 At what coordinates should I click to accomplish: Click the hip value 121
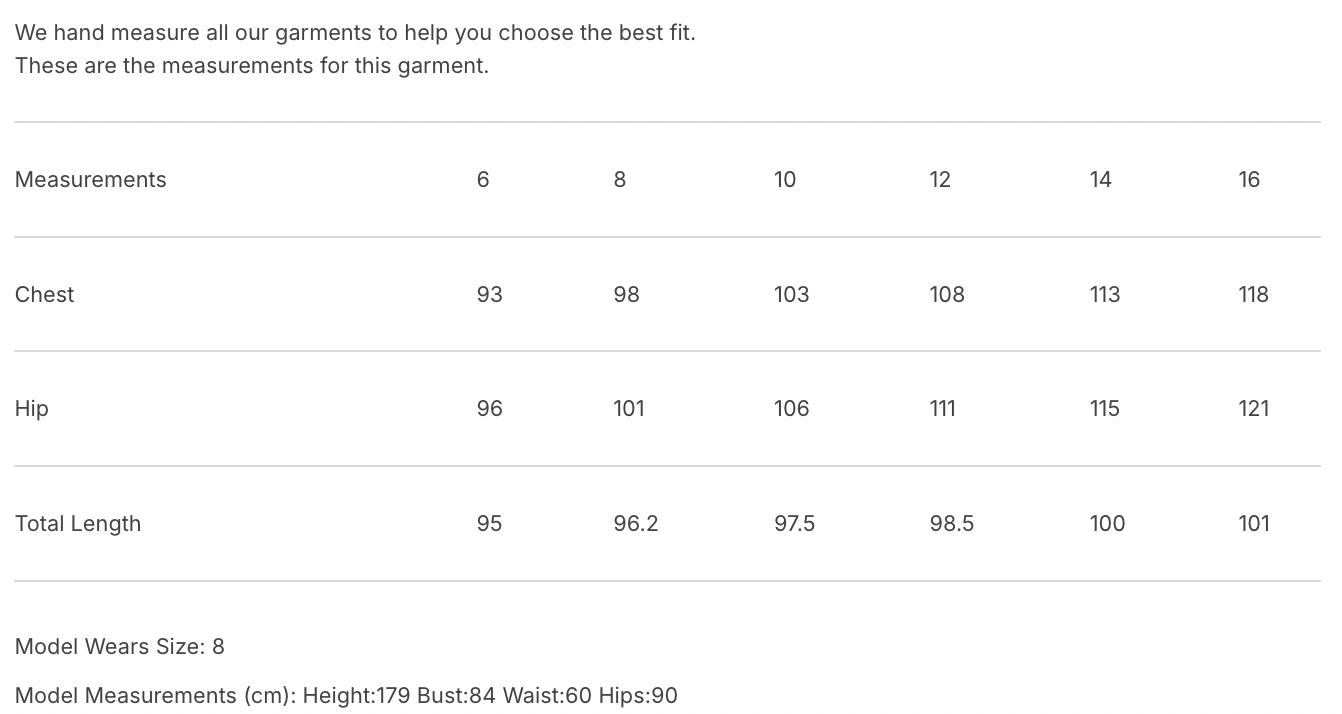(1253, 408)
